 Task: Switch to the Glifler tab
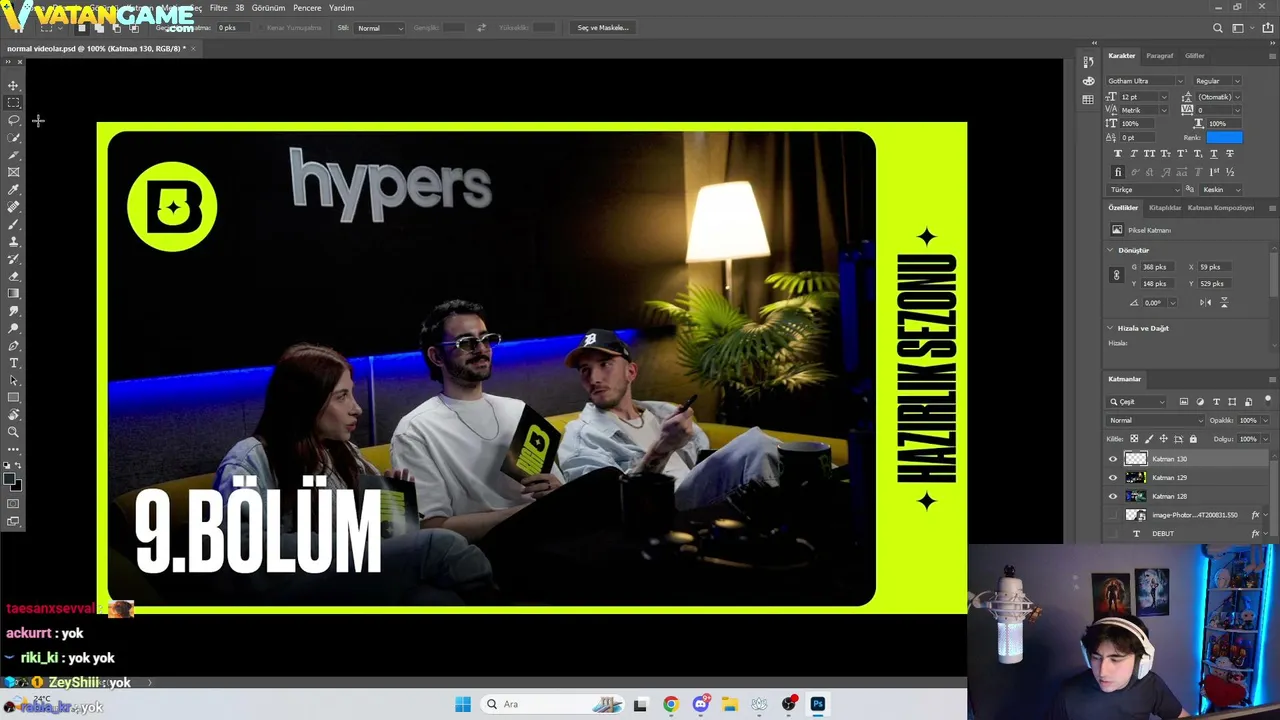pos(1195,56)
